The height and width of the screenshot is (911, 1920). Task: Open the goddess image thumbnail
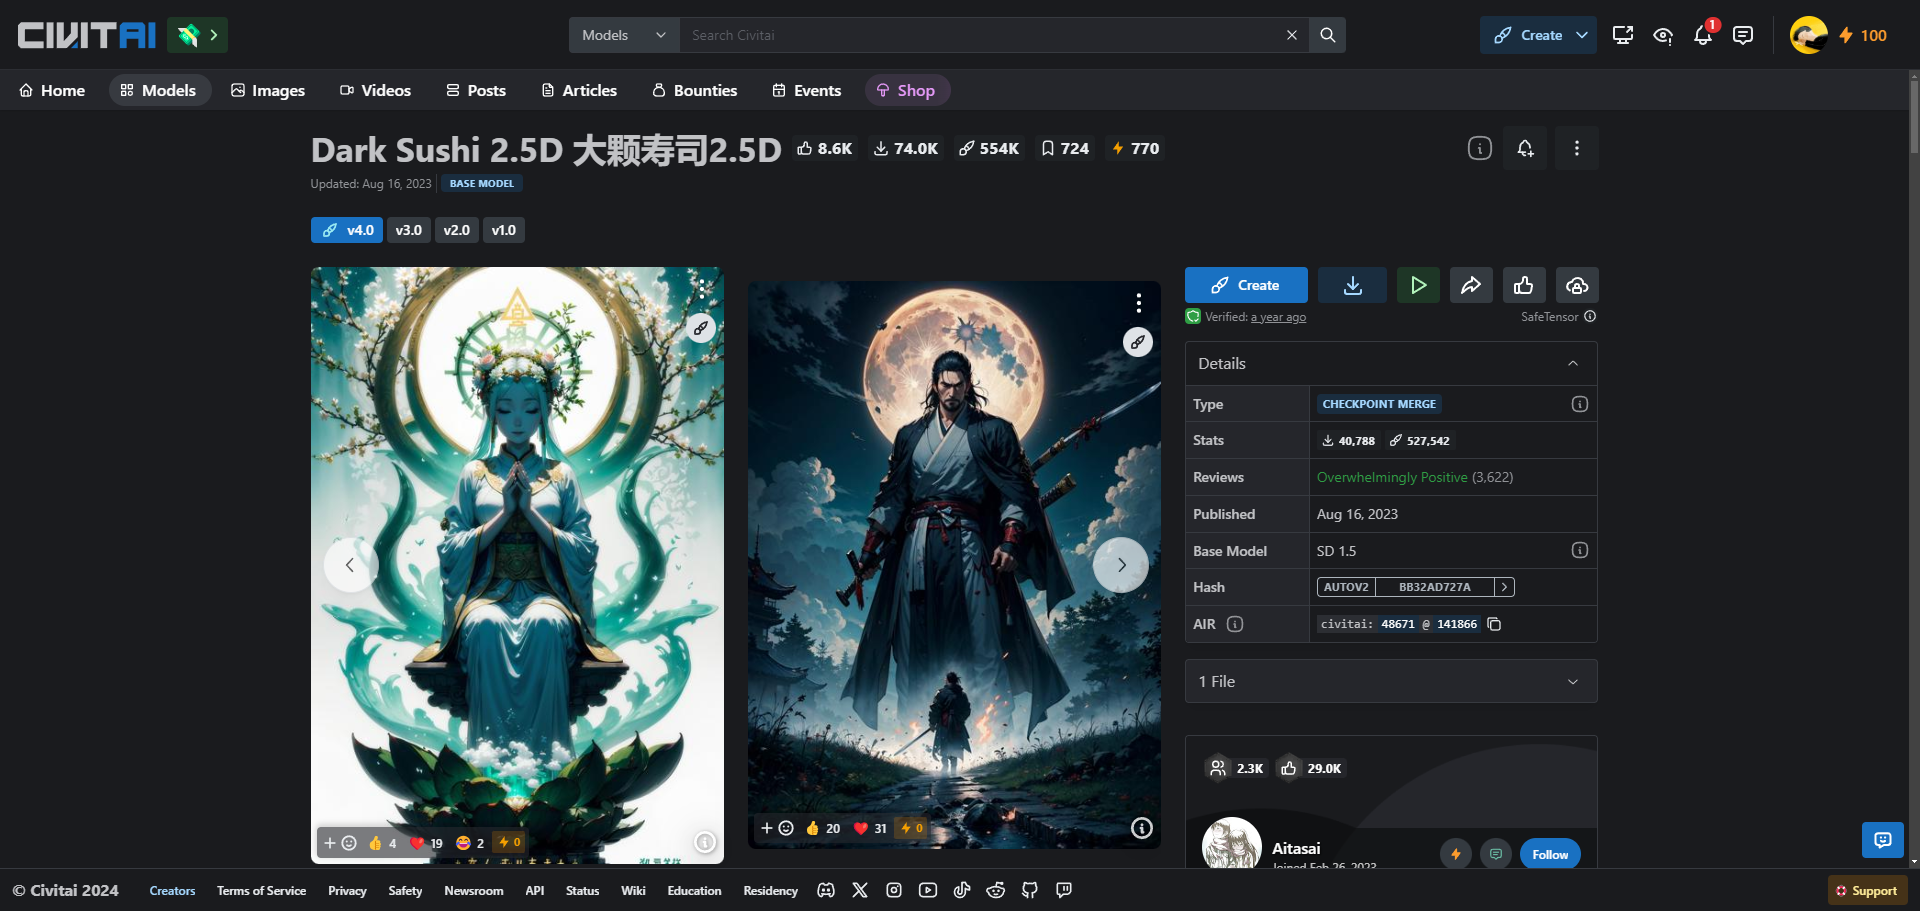tap(517, 565)
